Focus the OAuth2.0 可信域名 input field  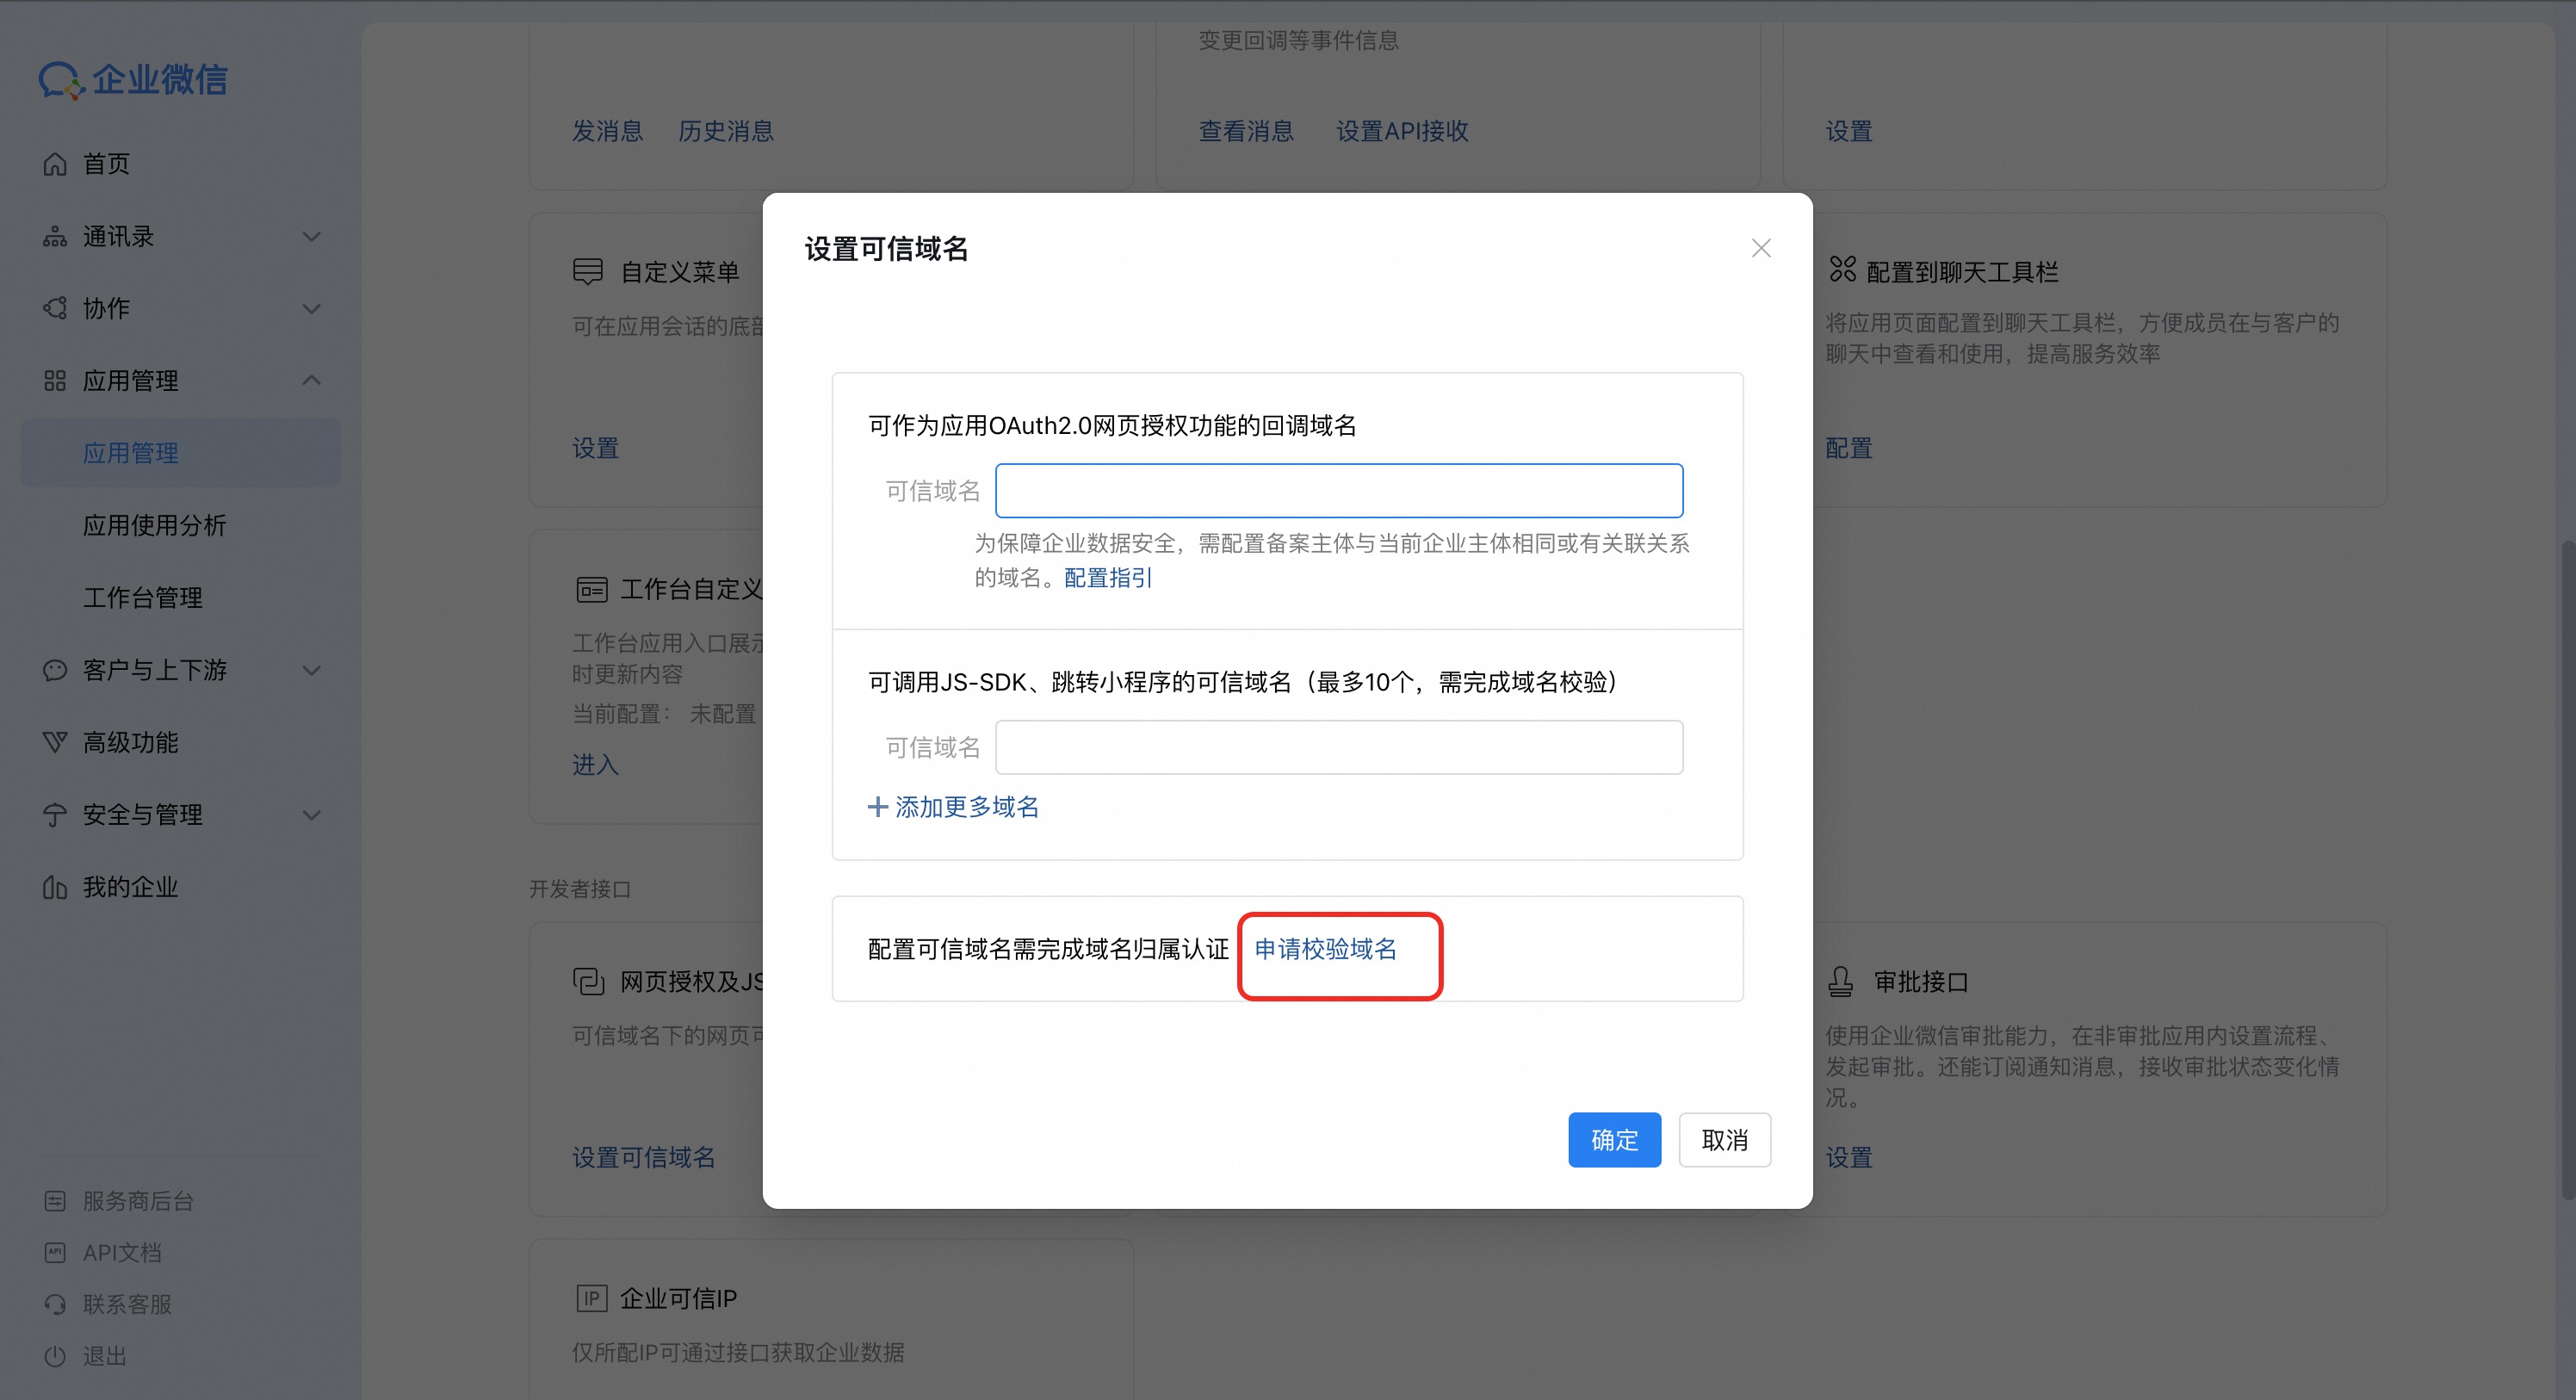pyautogui.click(x=1338, y=491)
